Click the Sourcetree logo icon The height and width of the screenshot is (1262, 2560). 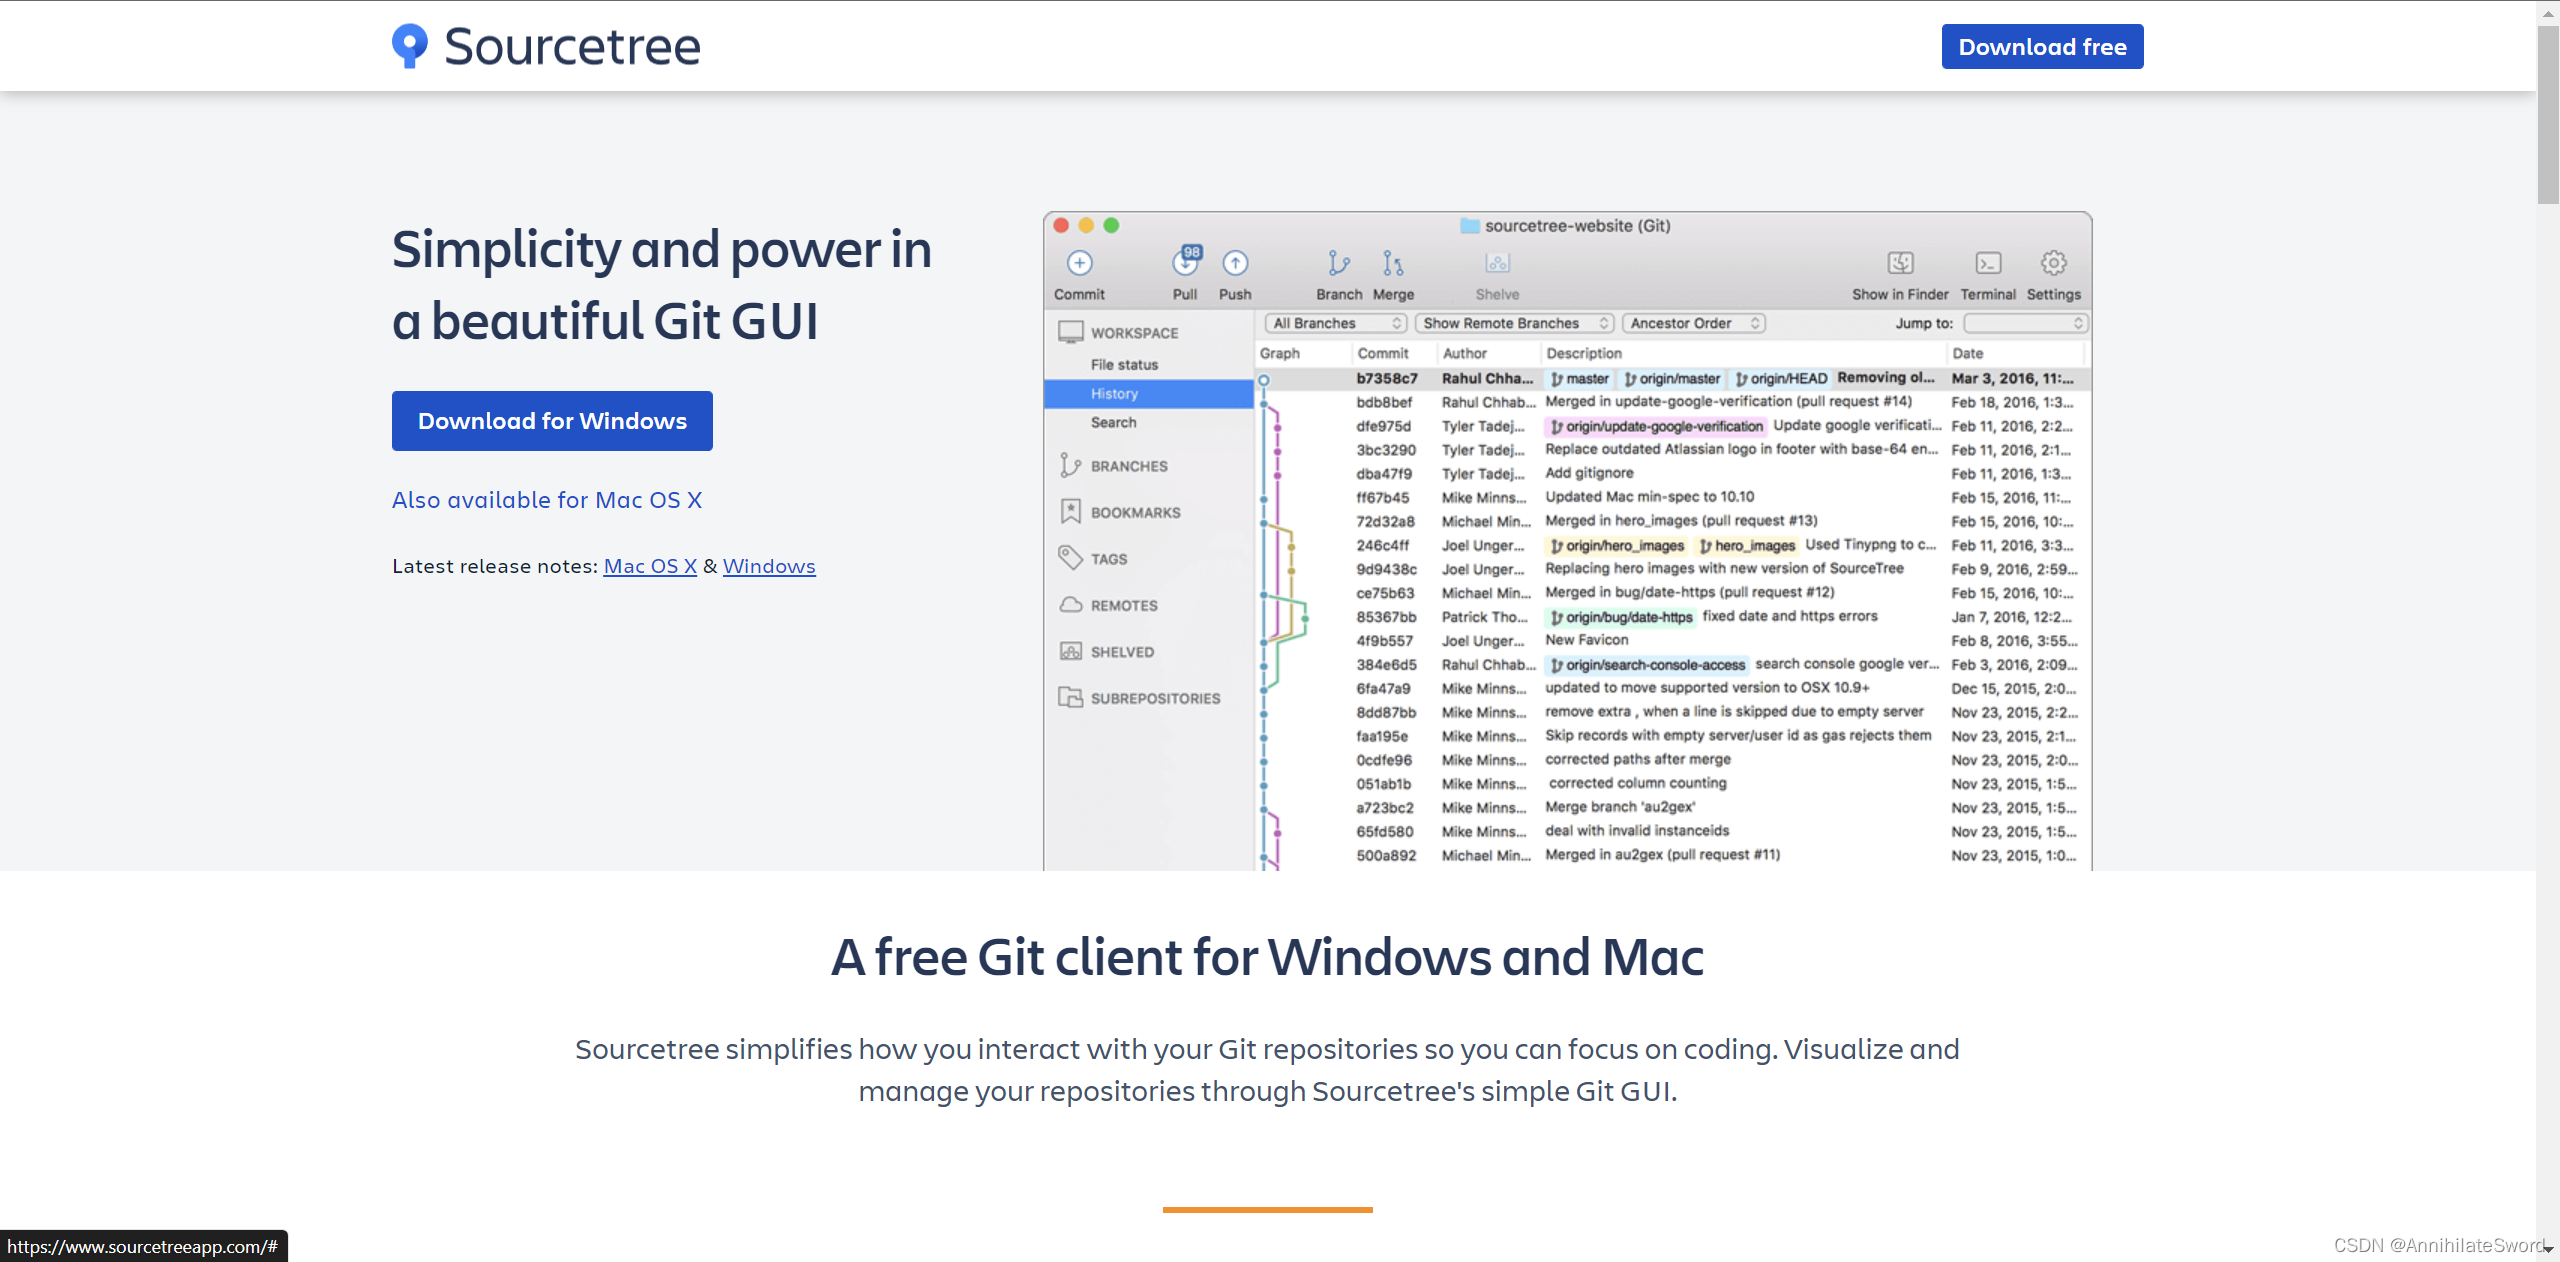coord(409,46)
